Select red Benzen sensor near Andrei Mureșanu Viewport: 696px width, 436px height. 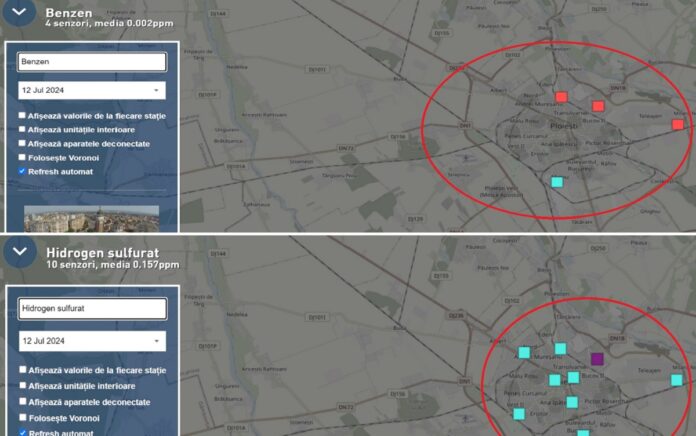pos(562,97)
